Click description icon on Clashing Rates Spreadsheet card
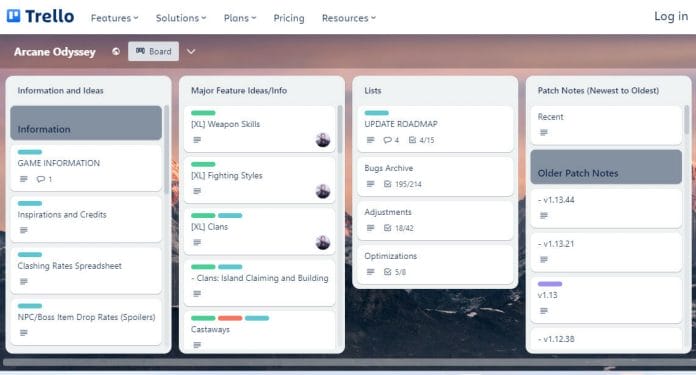 tap(24, 281)
